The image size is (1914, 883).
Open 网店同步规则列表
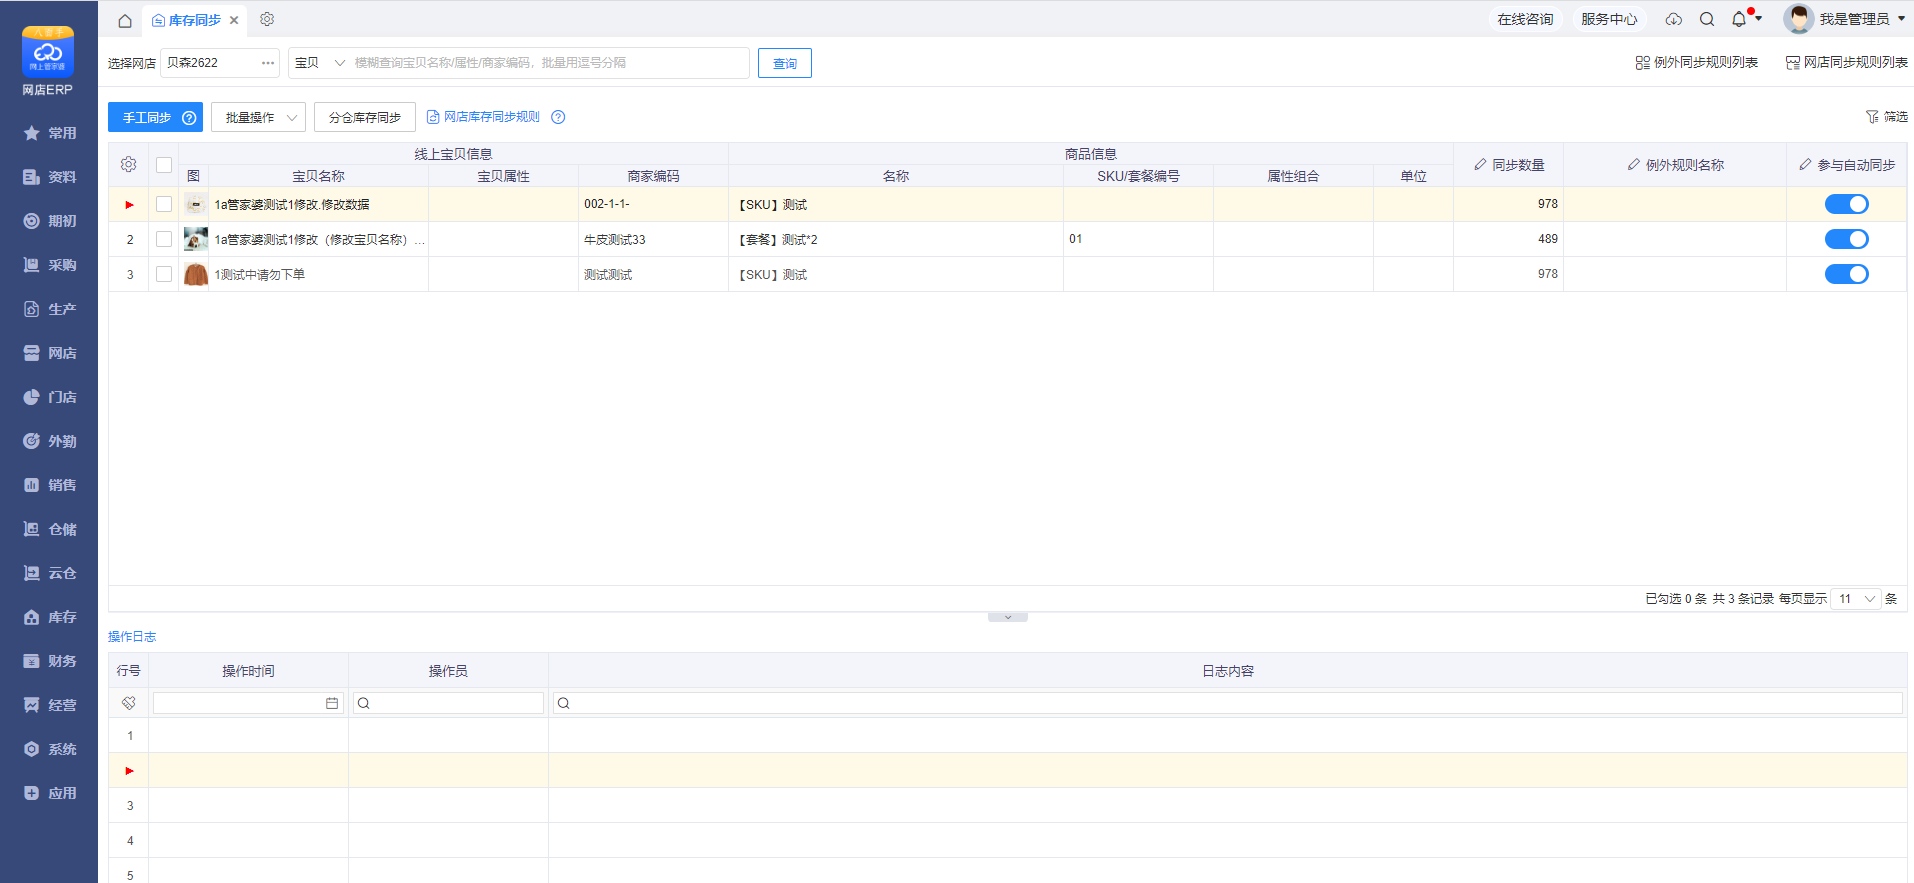(1846, 62)
